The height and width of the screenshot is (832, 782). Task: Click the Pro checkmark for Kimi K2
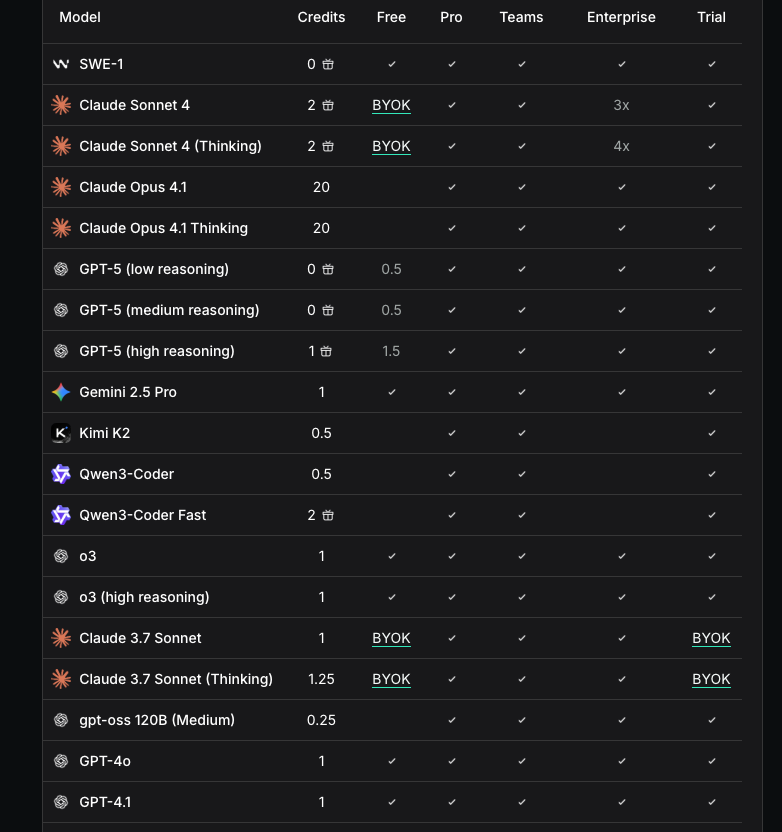click(452, 433)
